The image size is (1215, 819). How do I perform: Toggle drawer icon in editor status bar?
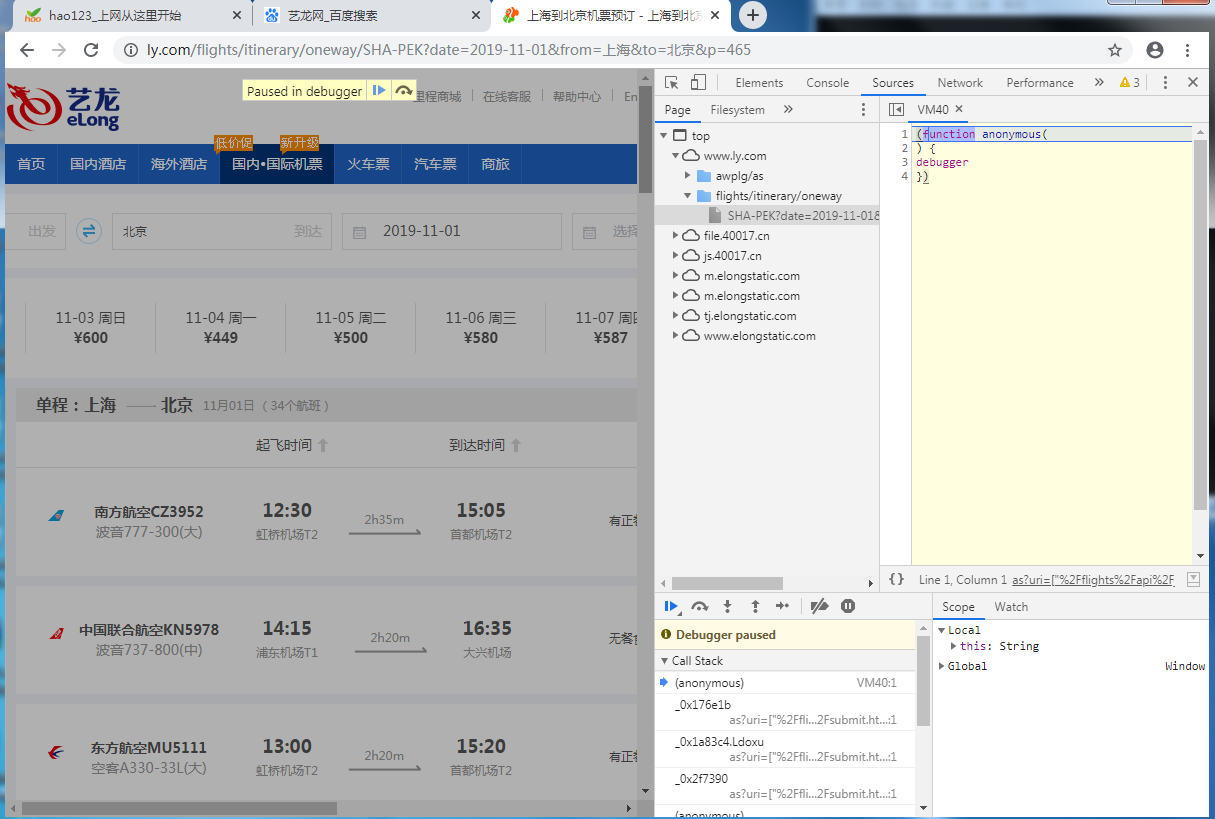[1193, 579]
